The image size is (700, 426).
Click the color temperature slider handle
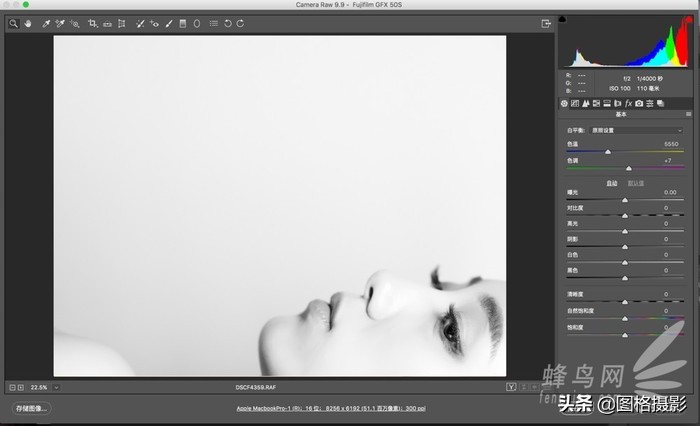point(607,152)
